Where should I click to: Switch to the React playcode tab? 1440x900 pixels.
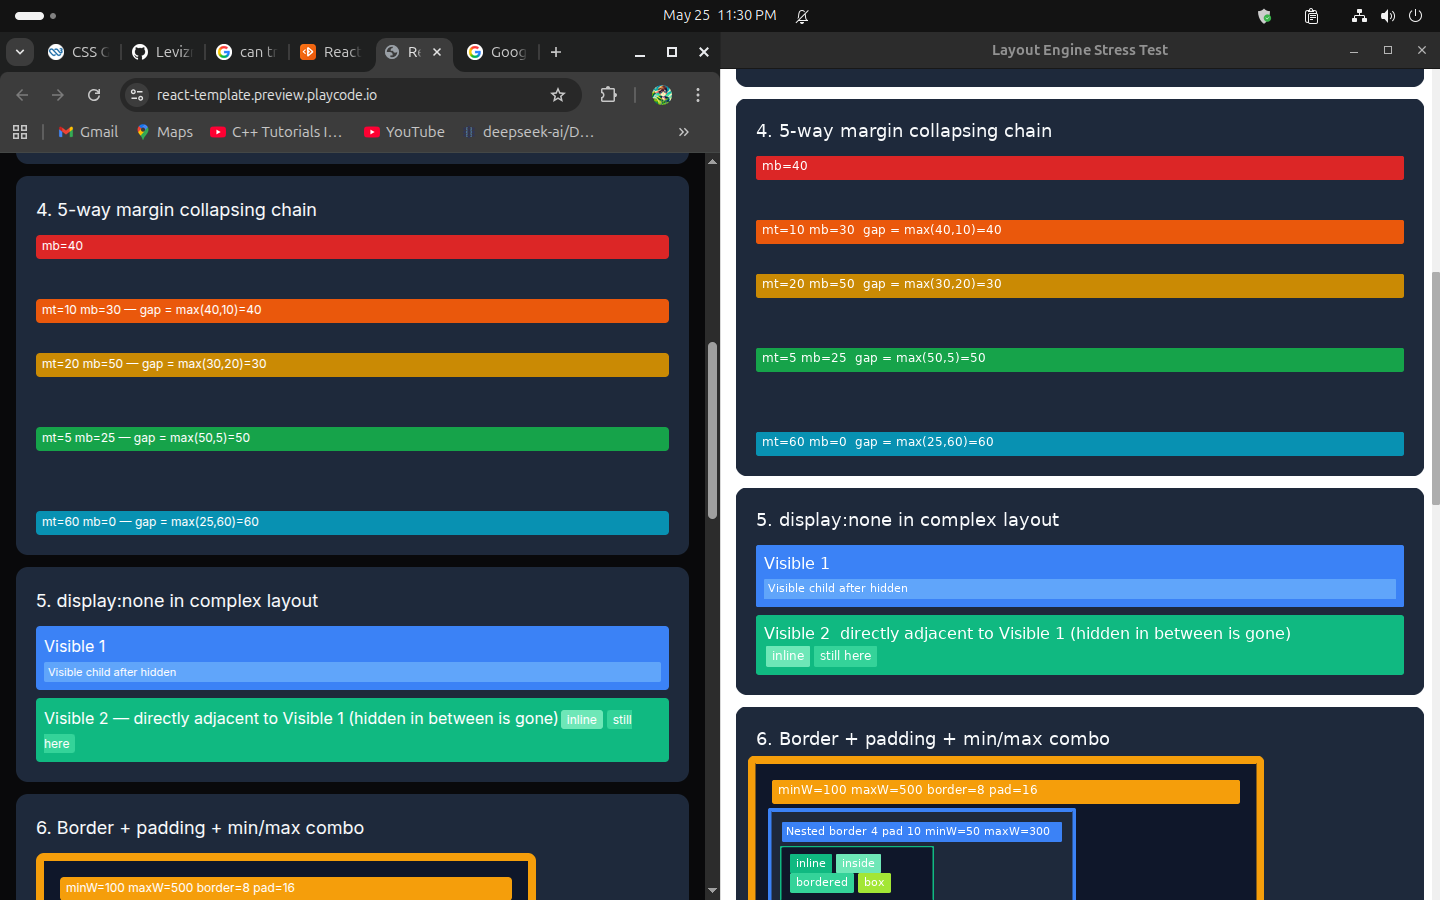(331, 52)
